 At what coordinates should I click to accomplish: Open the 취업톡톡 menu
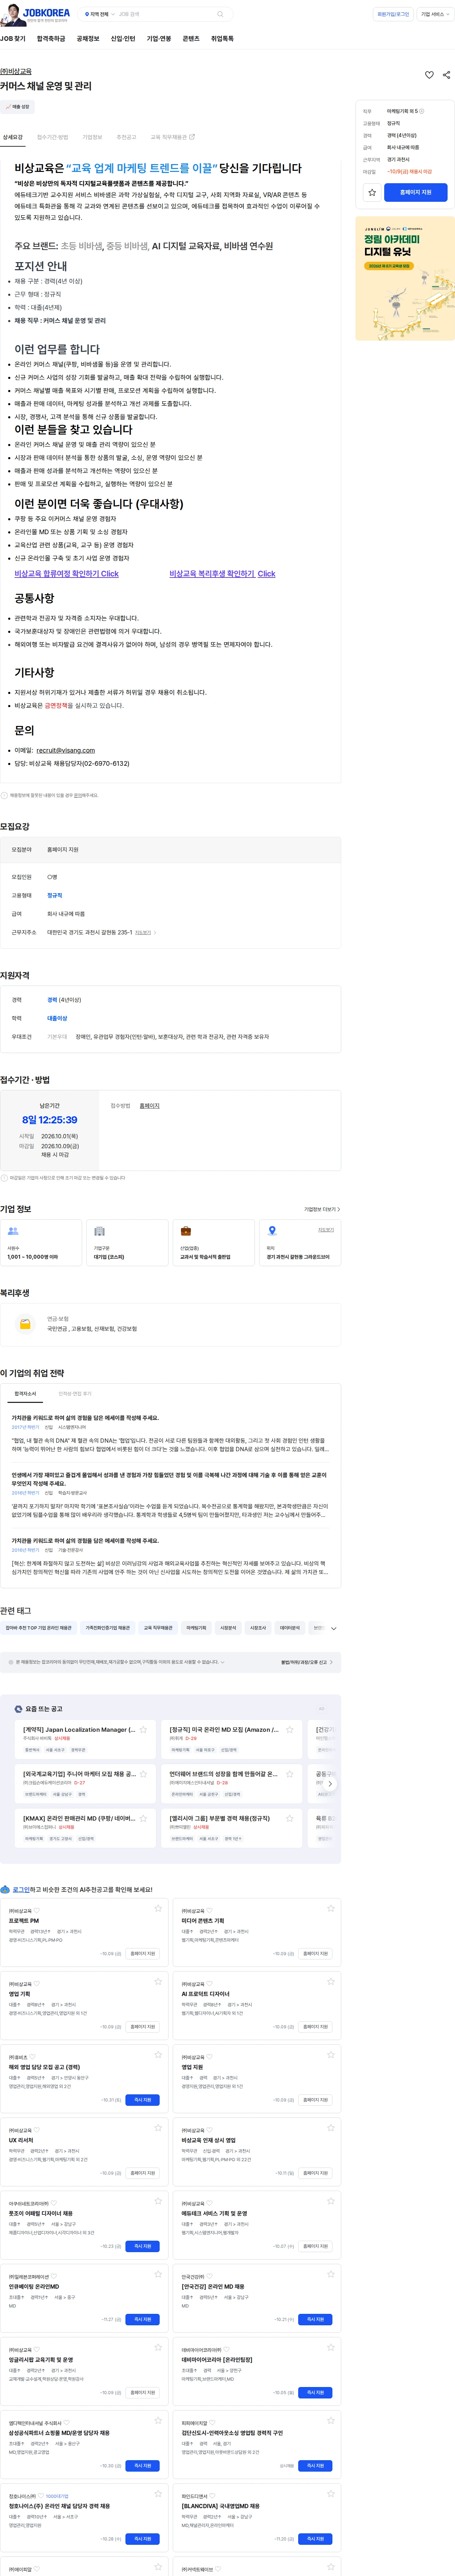click(222, 39)
